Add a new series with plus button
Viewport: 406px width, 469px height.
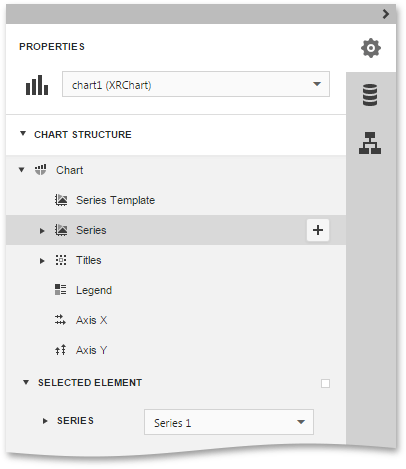[318, 230]
